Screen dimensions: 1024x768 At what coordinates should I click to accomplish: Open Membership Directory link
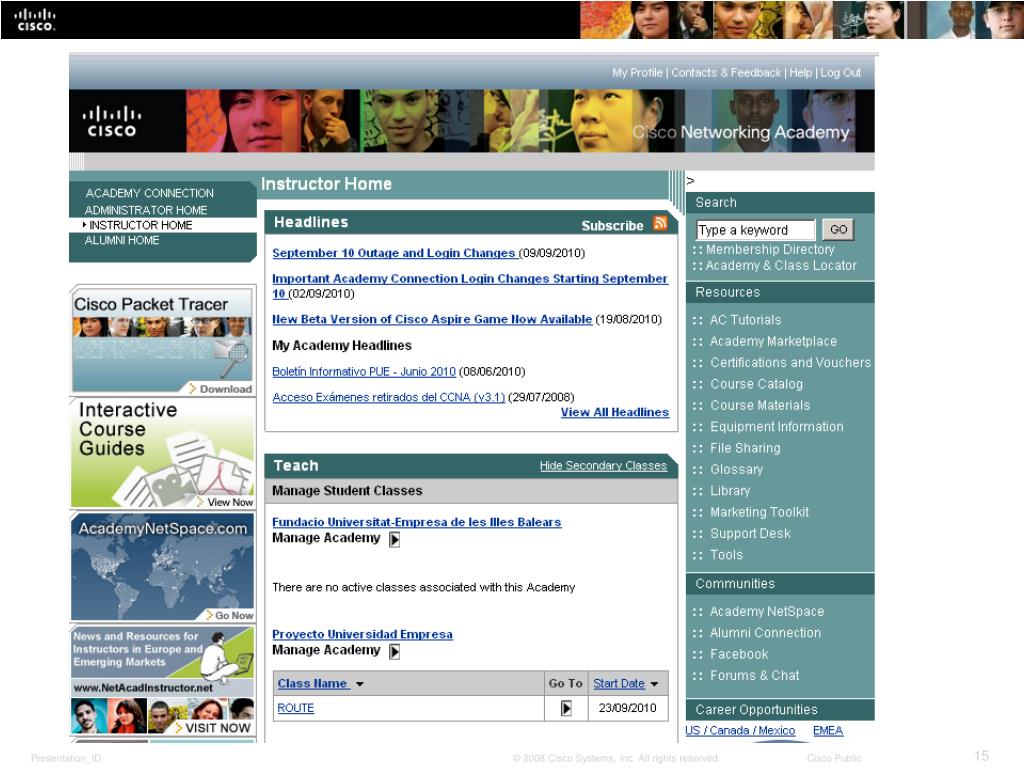pos(770,249)
